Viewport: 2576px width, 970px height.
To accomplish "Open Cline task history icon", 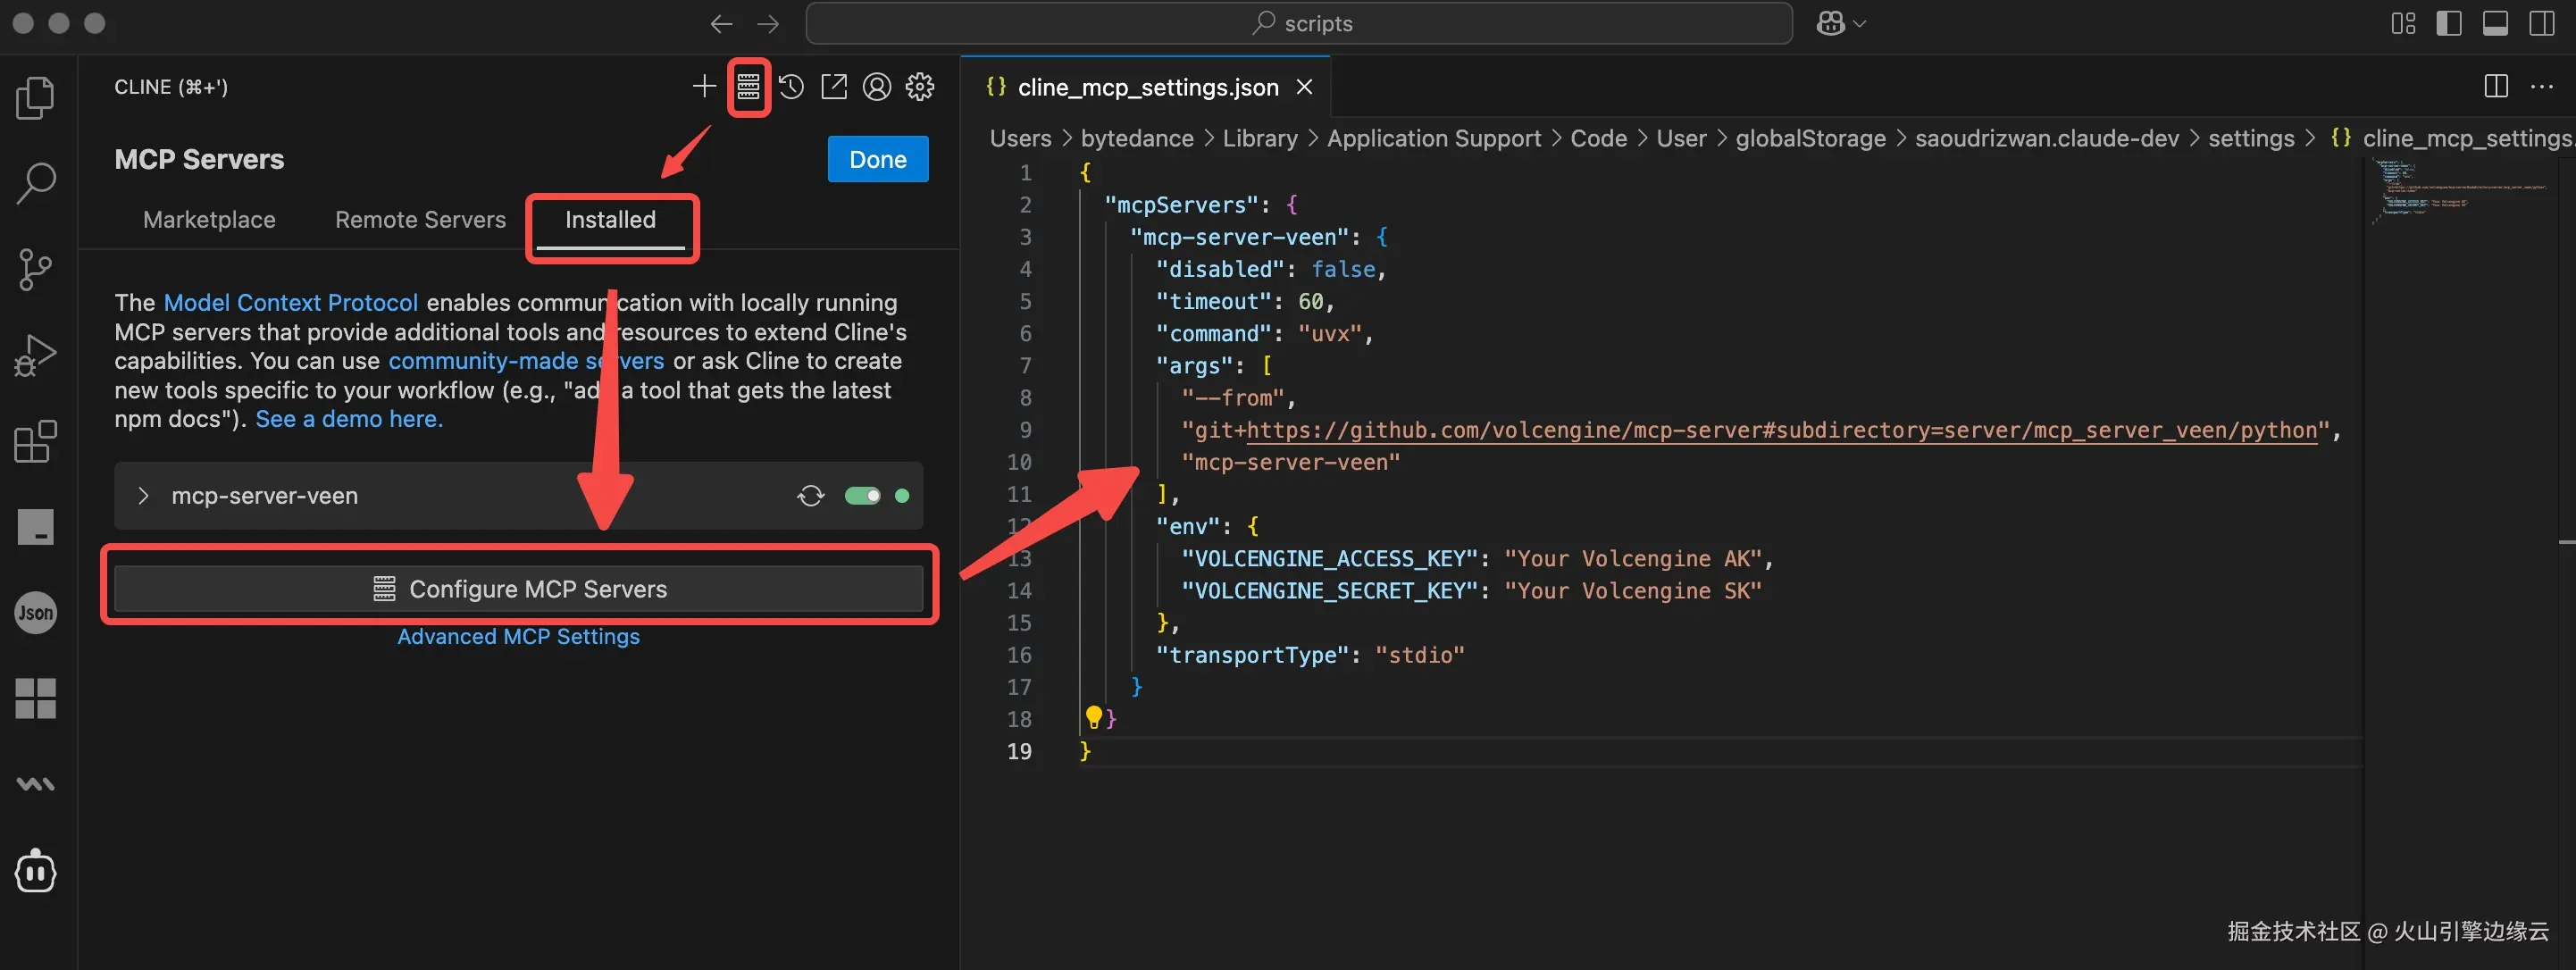I will [x=791, y=87].
